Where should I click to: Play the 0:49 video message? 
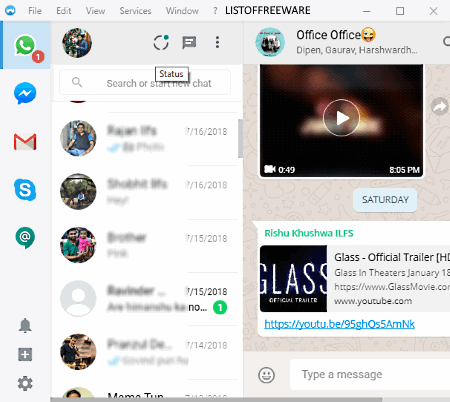[341, 118]
